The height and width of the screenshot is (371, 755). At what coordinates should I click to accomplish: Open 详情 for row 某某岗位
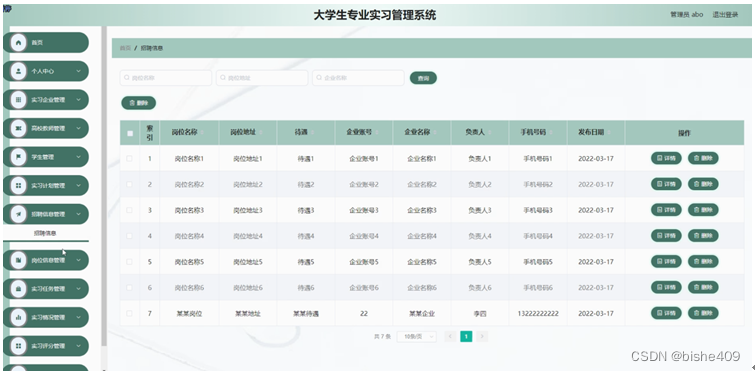click(x=666, y=313)
